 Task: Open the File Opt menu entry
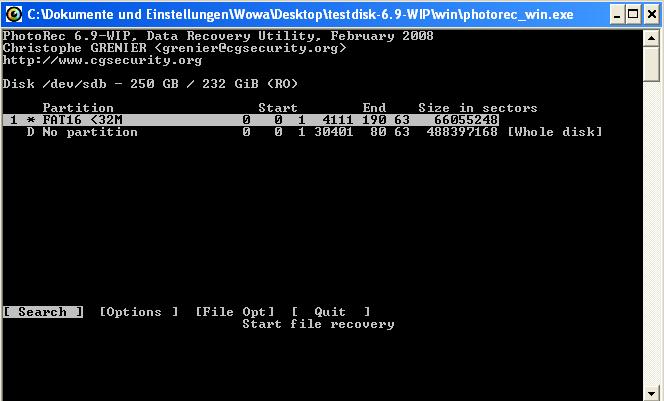tap(235, 312)
